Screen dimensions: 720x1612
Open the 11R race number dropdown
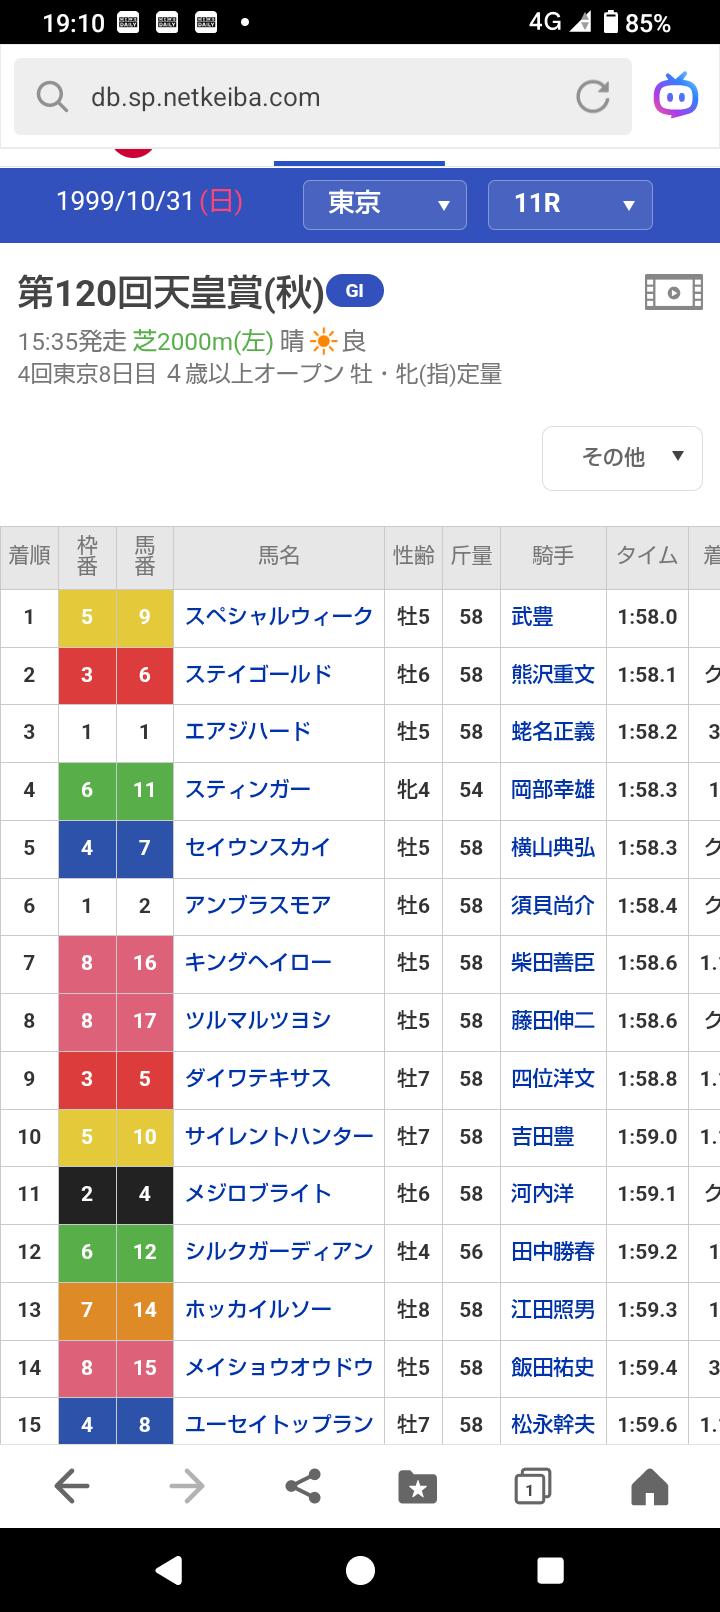570,204
